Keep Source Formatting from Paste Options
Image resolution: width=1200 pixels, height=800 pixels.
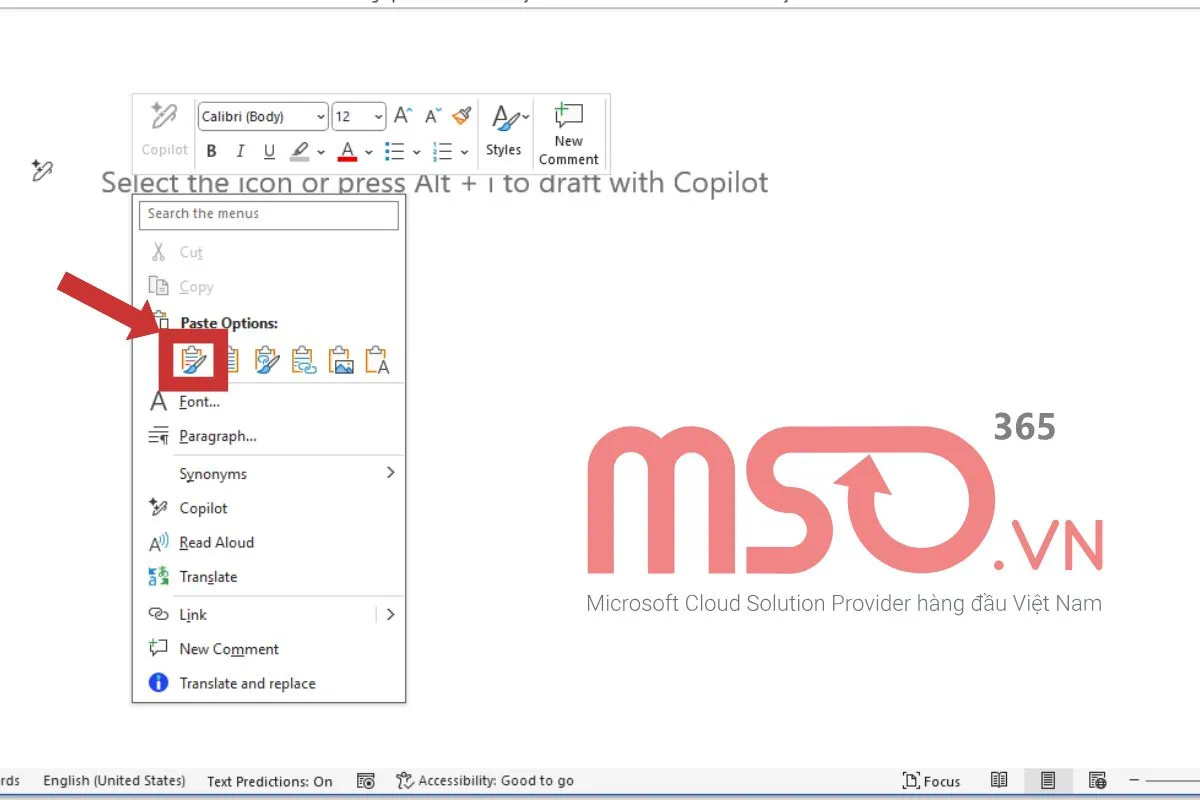pos(195,360)
